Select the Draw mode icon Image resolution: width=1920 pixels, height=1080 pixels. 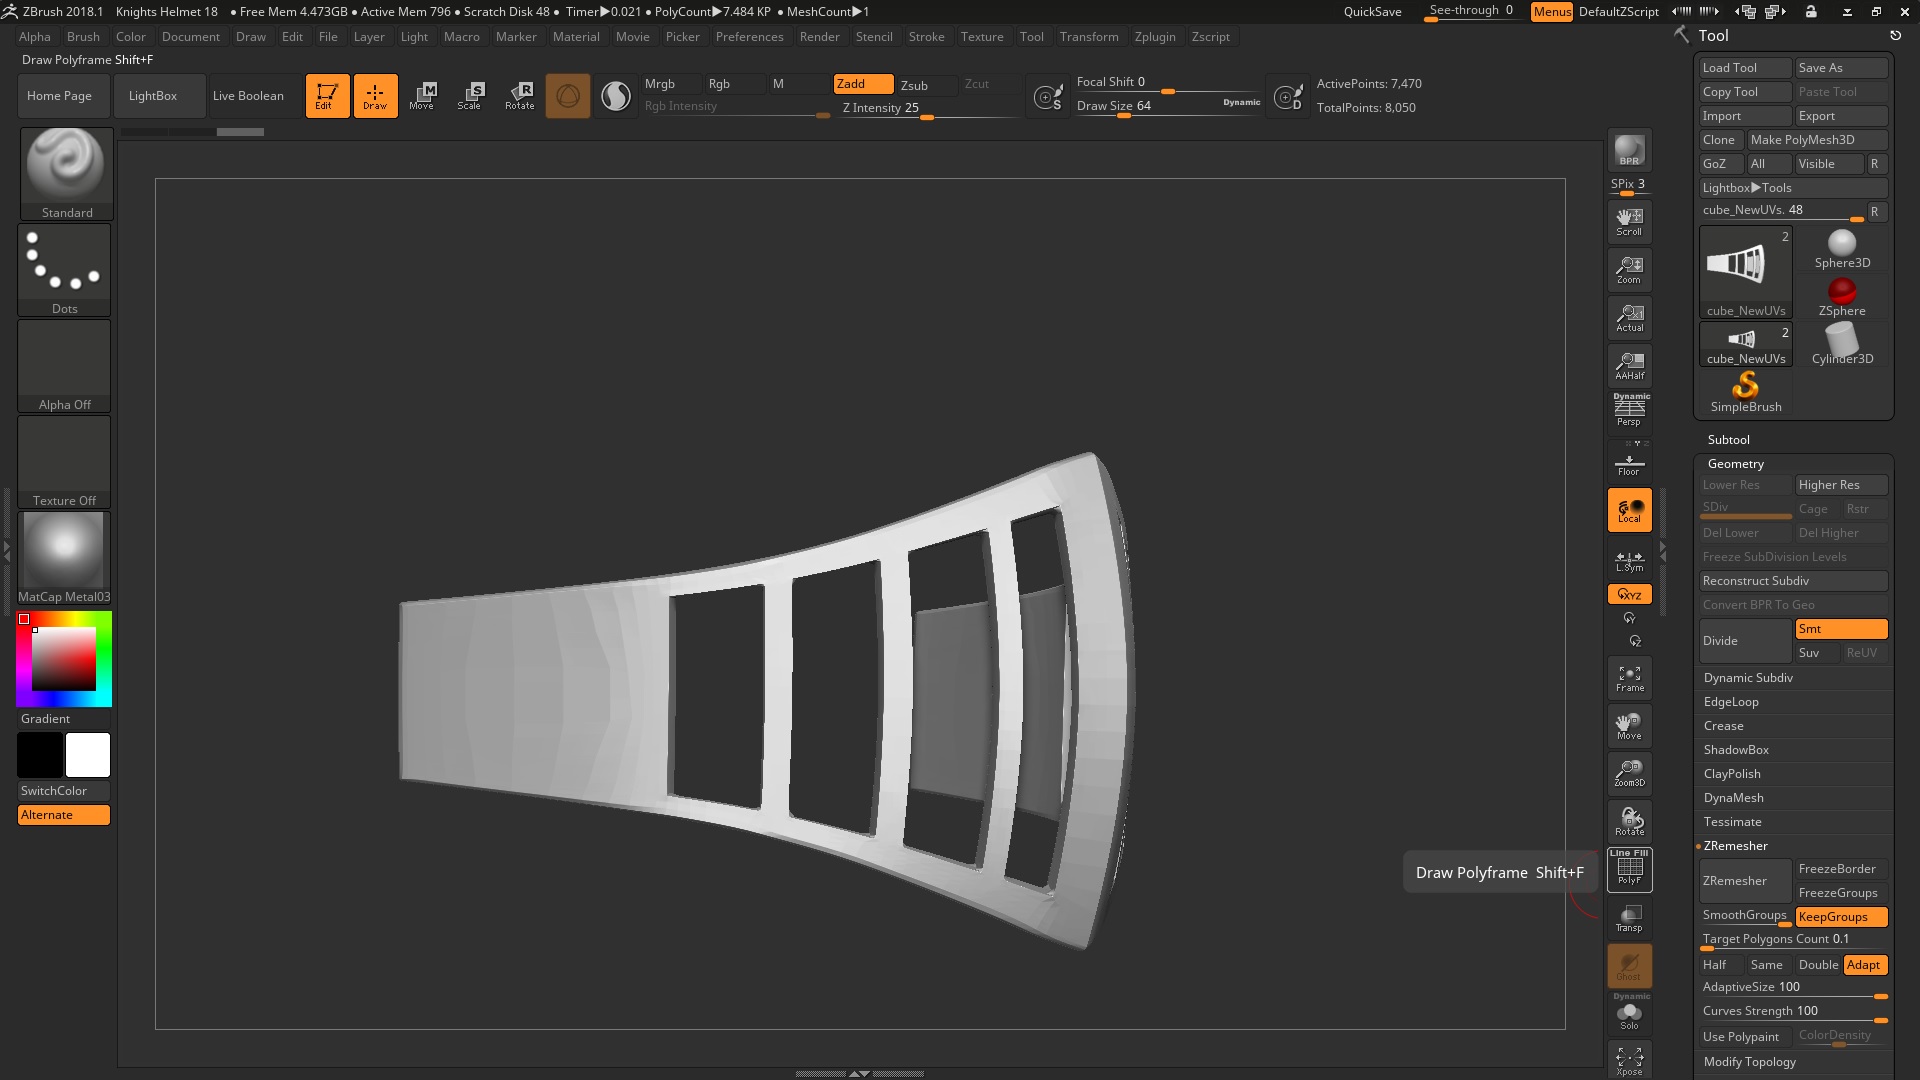coord(375,96)
